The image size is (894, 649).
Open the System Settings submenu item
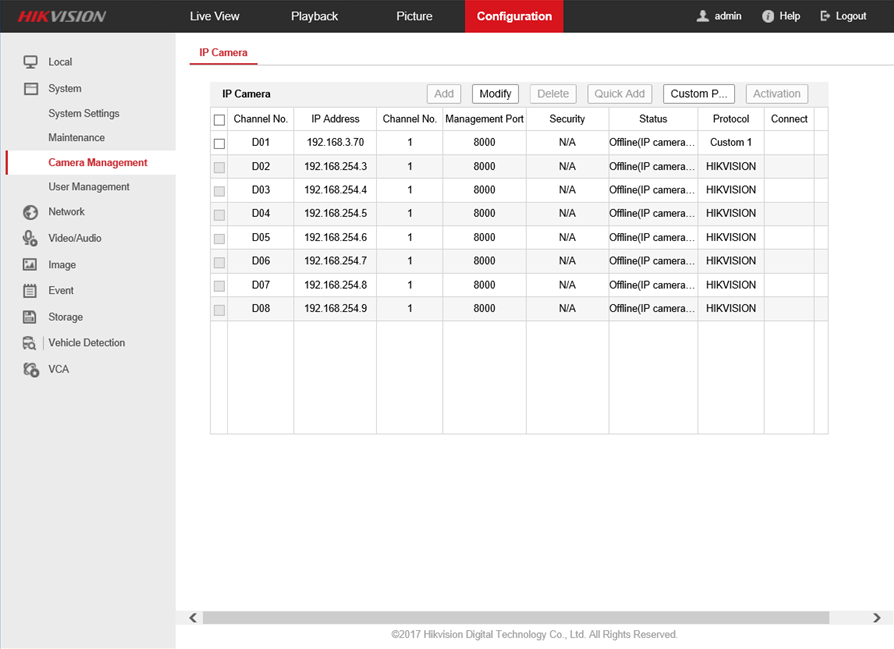[x=84, y=114]
